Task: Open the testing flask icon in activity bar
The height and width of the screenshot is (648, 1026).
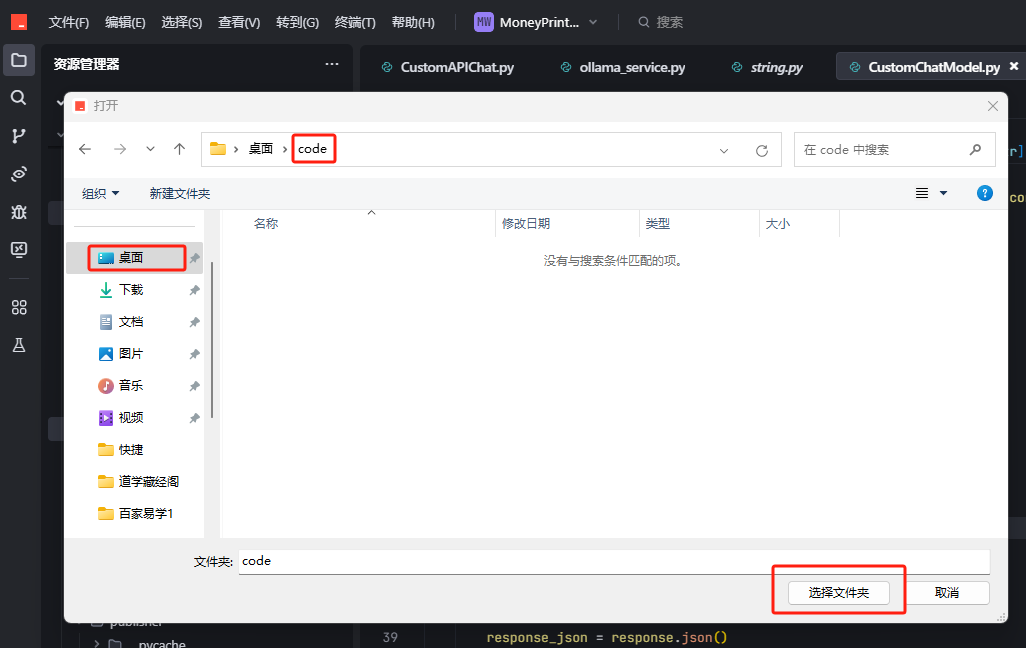Action: (19, 345)
